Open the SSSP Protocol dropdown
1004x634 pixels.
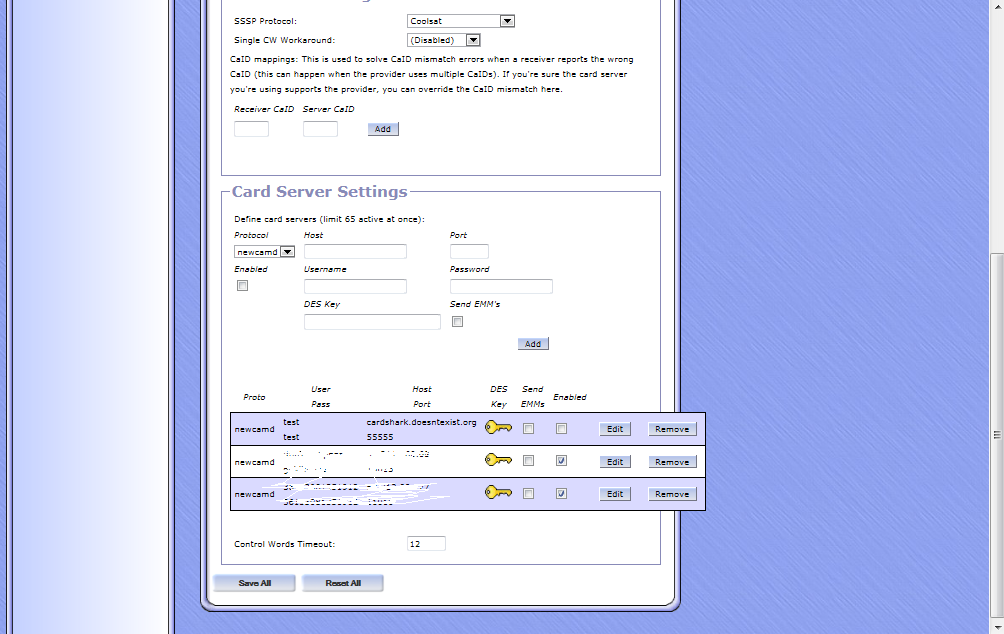click(x=461, y=21)
